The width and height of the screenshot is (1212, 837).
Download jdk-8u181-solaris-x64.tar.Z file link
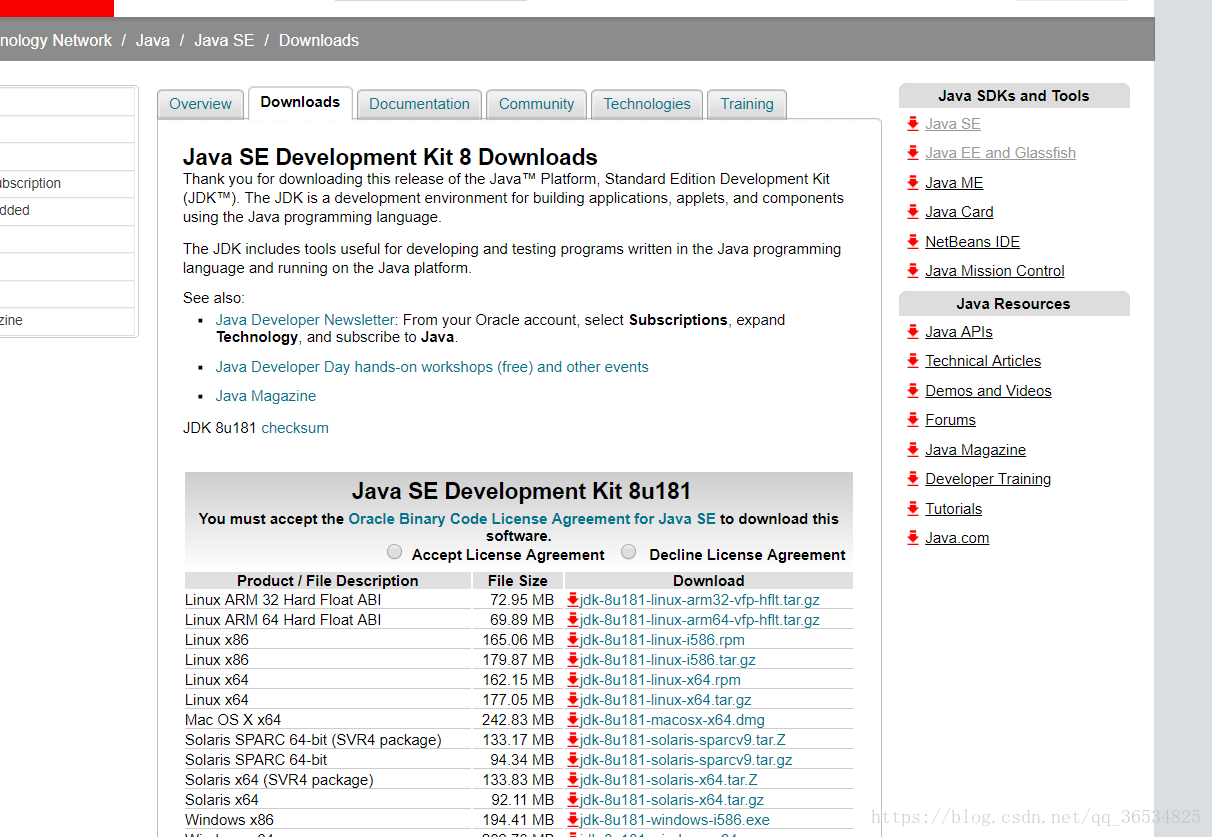pos(669,780)
